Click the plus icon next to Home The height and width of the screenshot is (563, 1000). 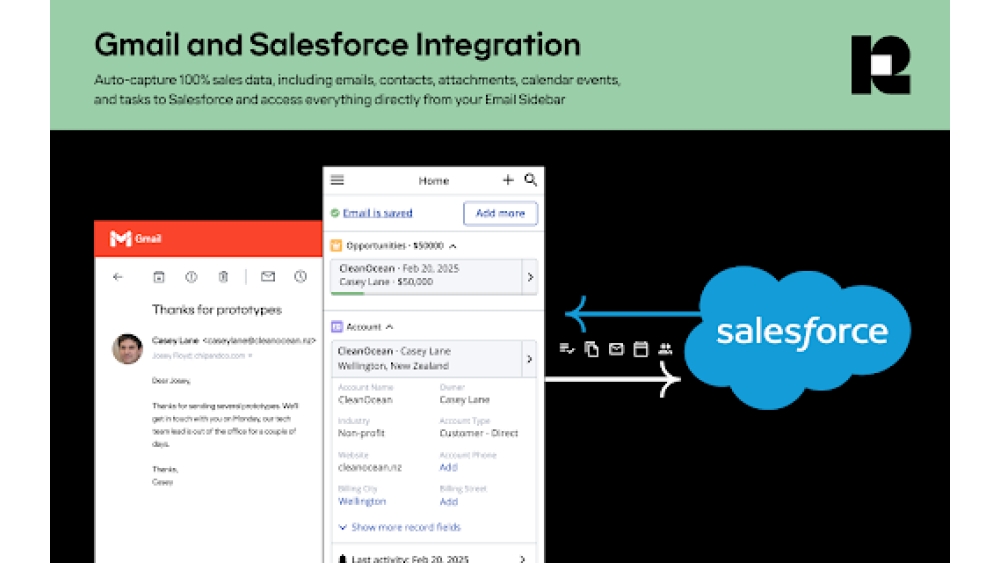(508, 180)
